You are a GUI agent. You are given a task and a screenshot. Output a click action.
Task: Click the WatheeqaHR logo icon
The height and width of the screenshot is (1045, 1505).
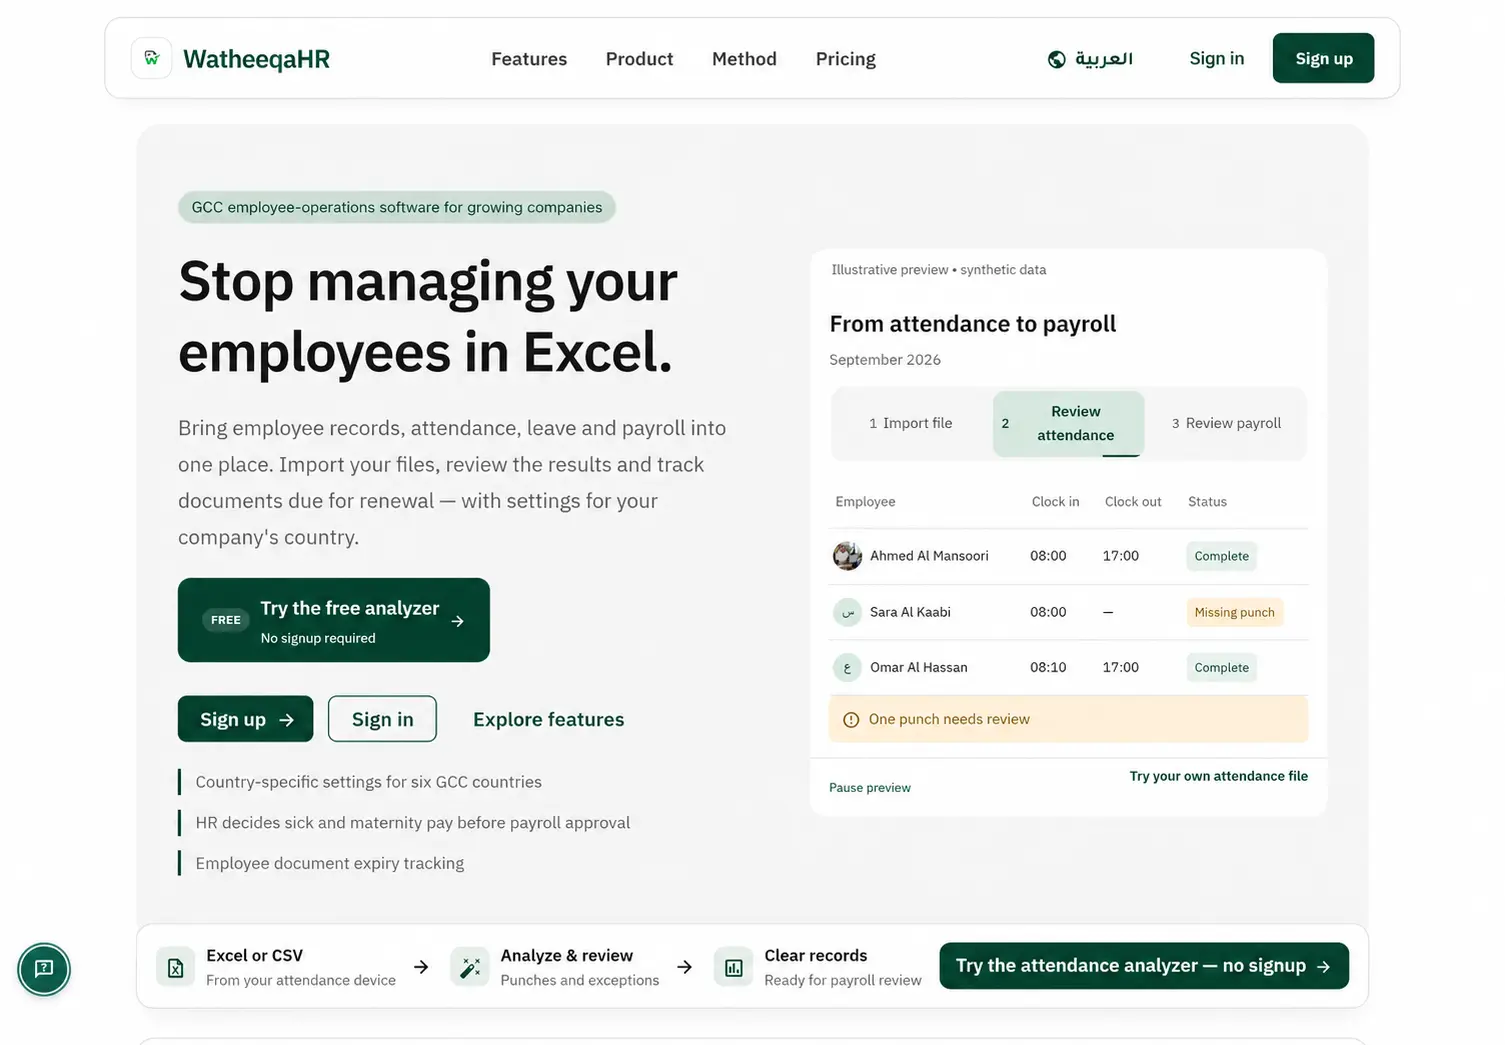coord(152,58)
